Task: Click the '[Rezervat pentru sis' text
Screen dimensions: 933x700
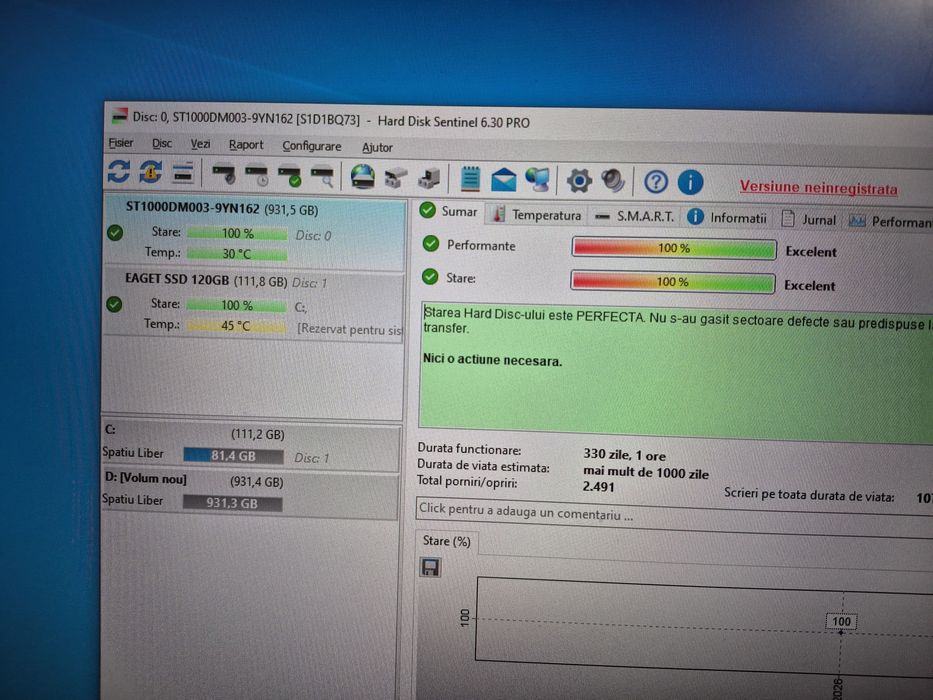Action: (350, 329)
